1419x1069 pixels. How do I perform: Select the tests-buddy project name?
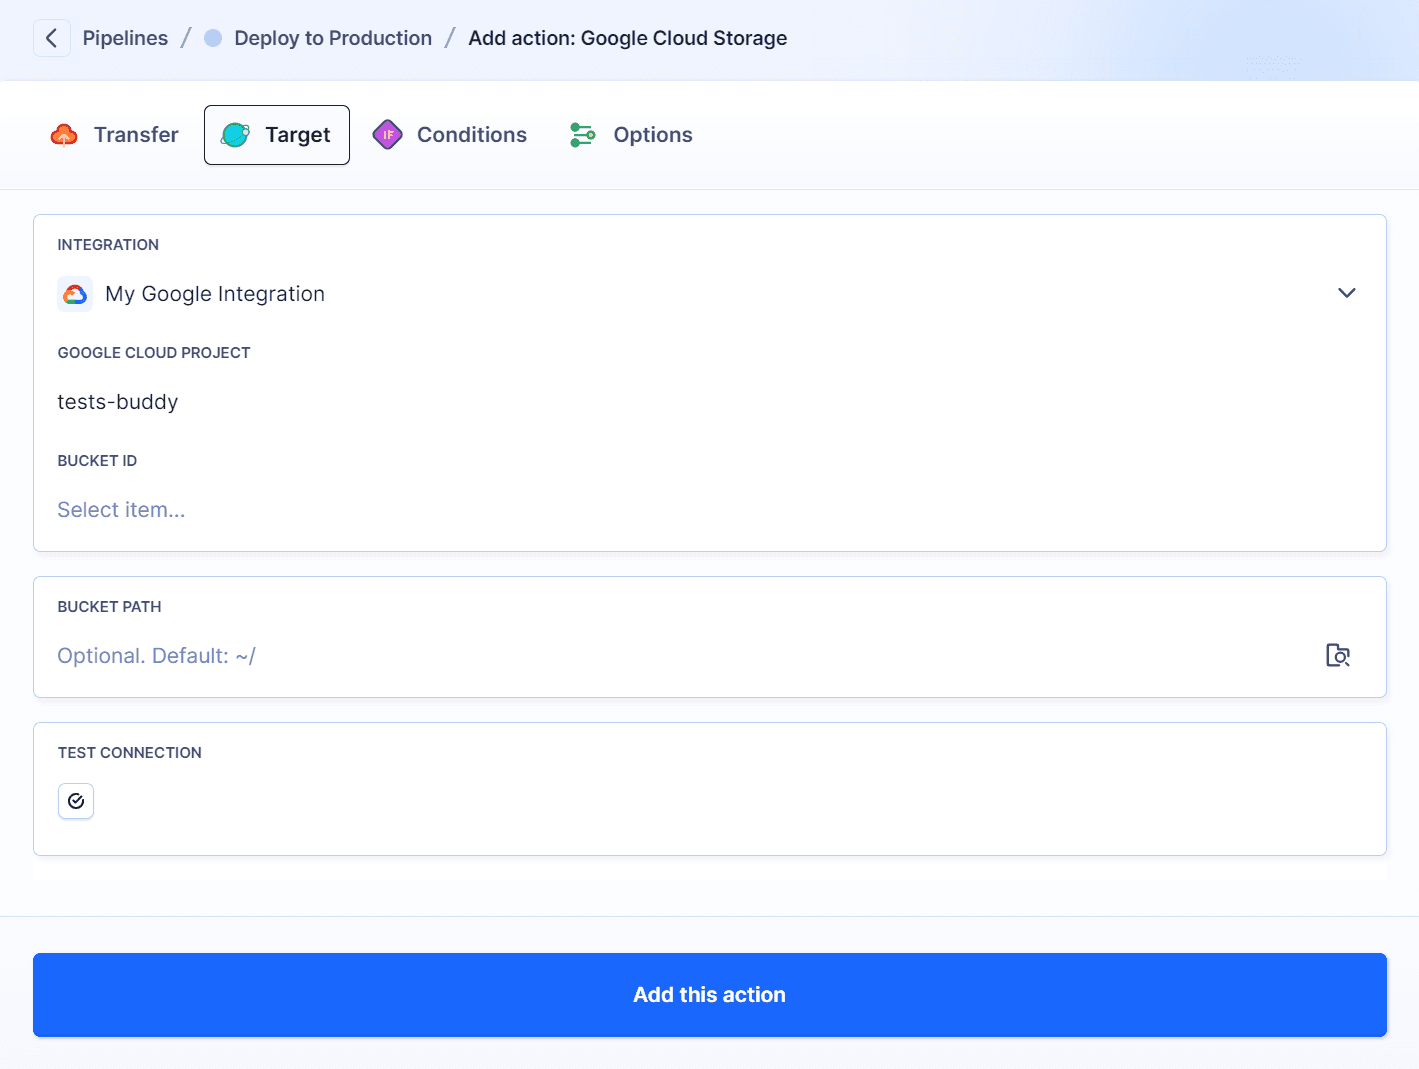[x=117, y=401]
